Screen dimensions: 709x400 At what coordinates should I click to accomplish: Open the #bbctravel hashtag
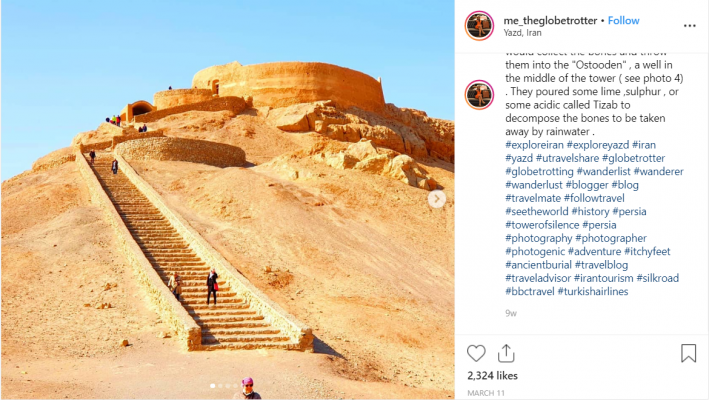tap(529, 292)
